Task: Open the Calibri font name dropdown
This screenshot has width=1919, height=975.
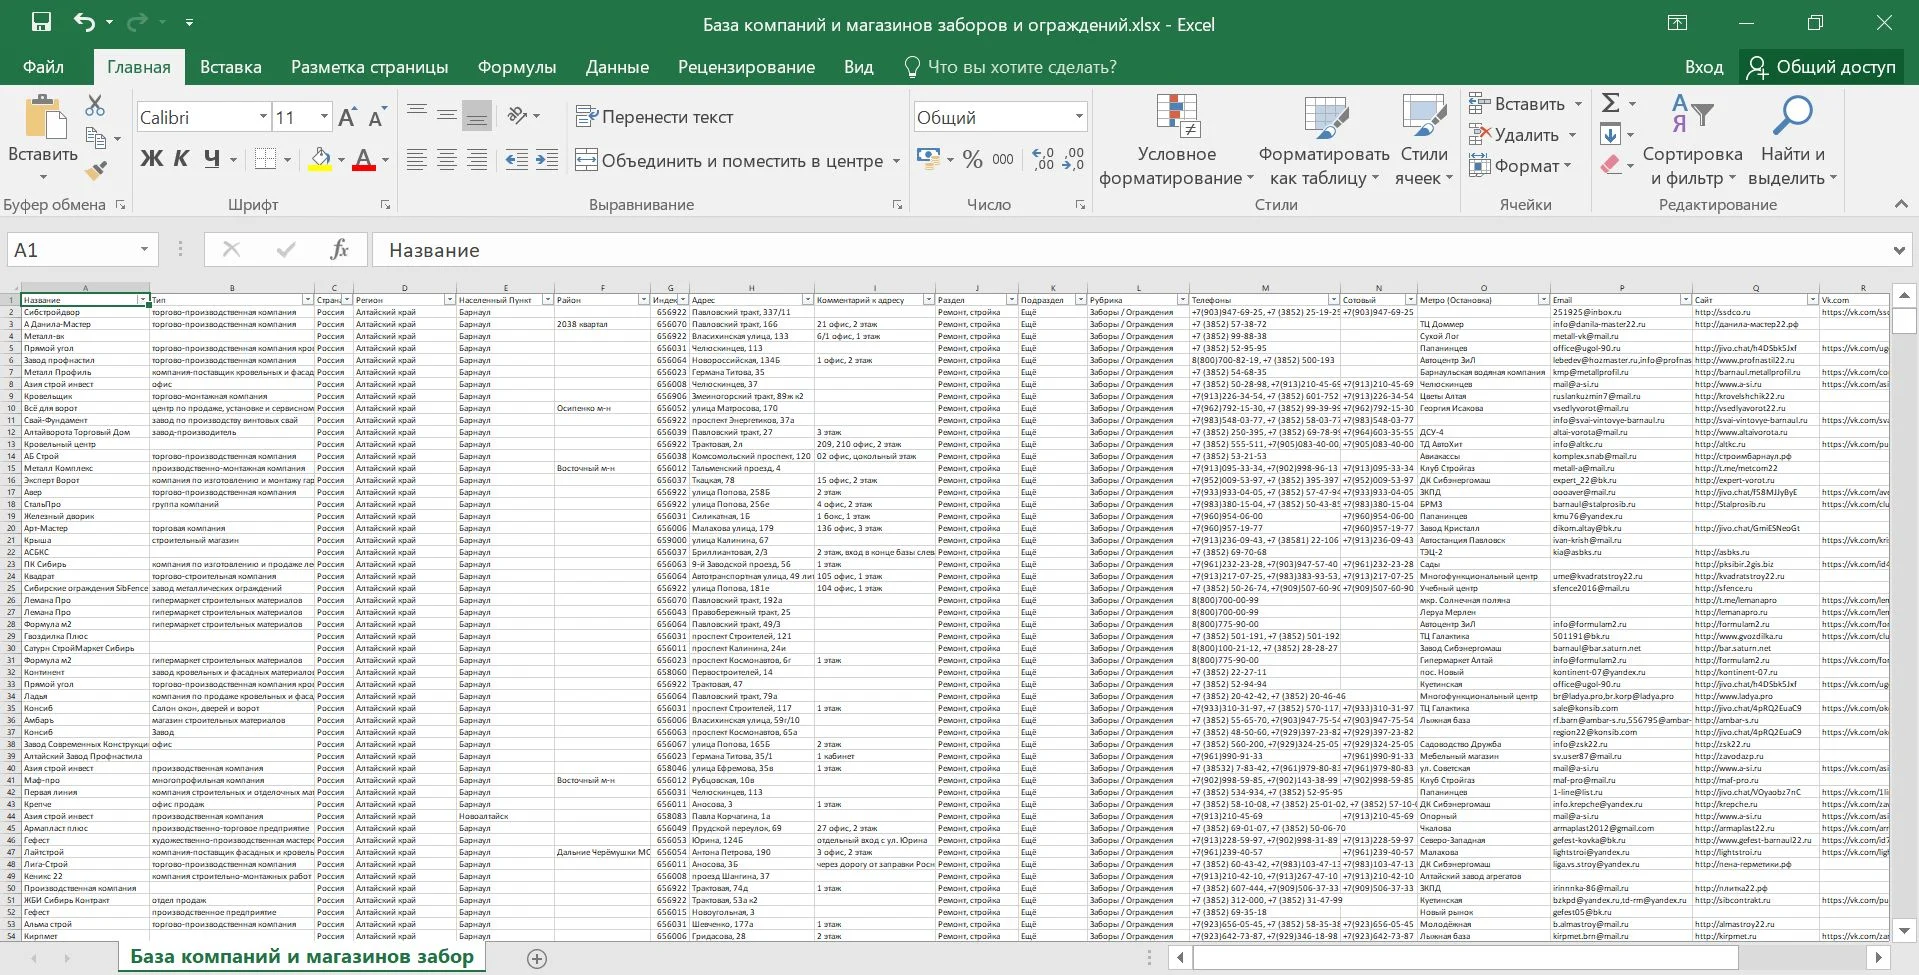Action: [263, 117]
